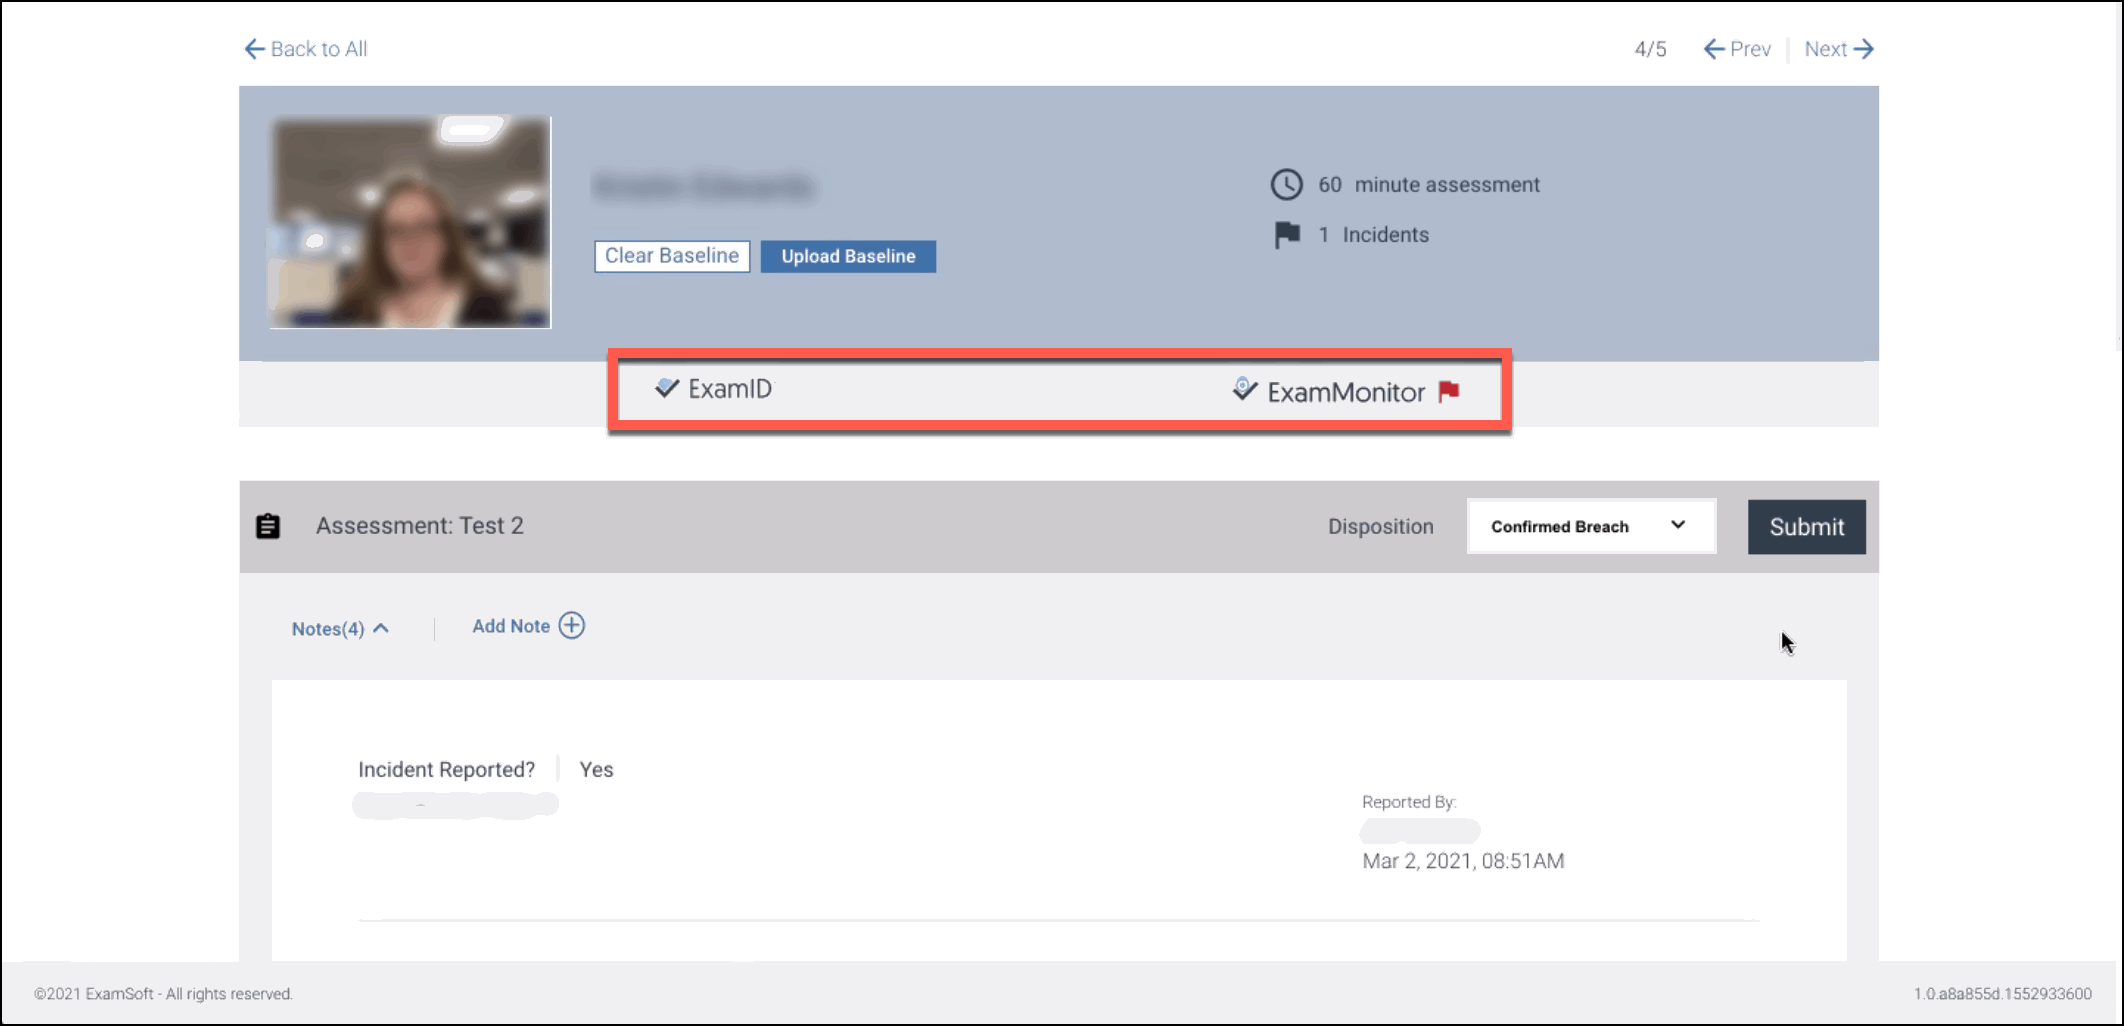Click the back arrow icon beside Back to All

(254, 49)
